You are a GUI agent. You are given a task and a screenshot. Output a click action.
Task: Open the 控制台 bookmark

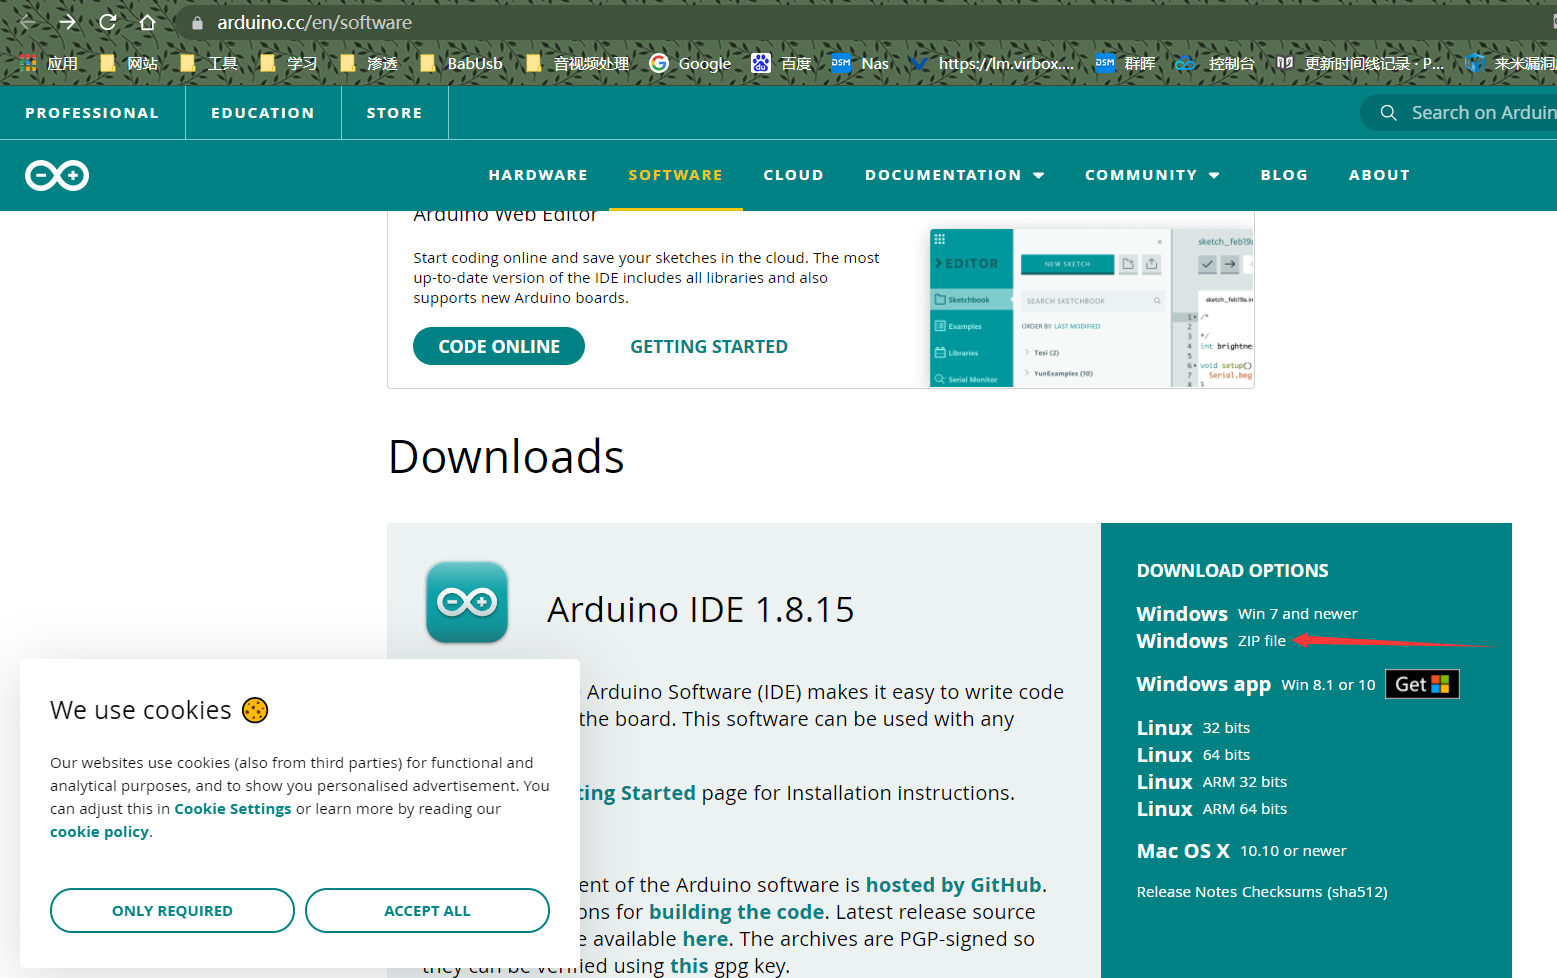1215,63
